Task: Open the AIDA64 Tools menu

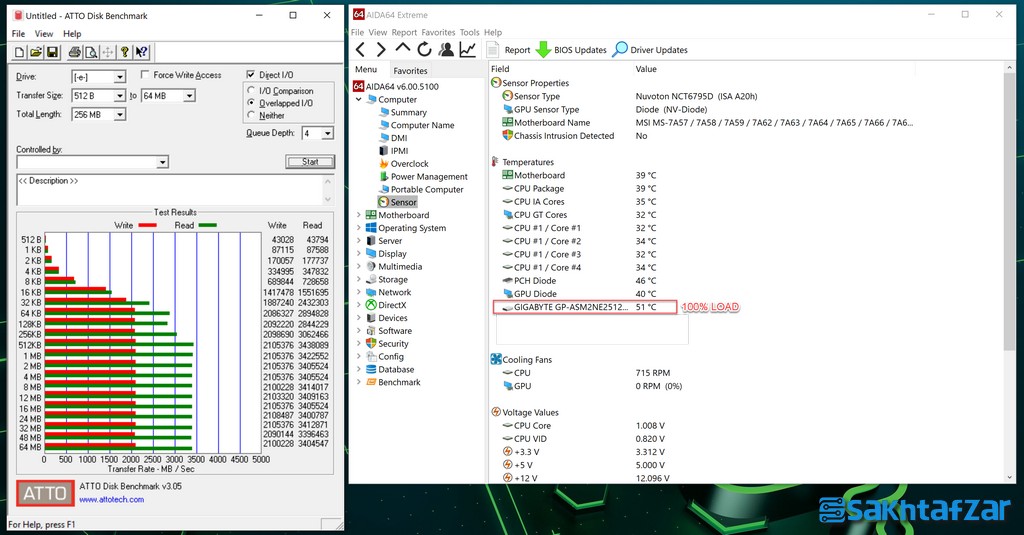Action: click(x=470, y=32)
